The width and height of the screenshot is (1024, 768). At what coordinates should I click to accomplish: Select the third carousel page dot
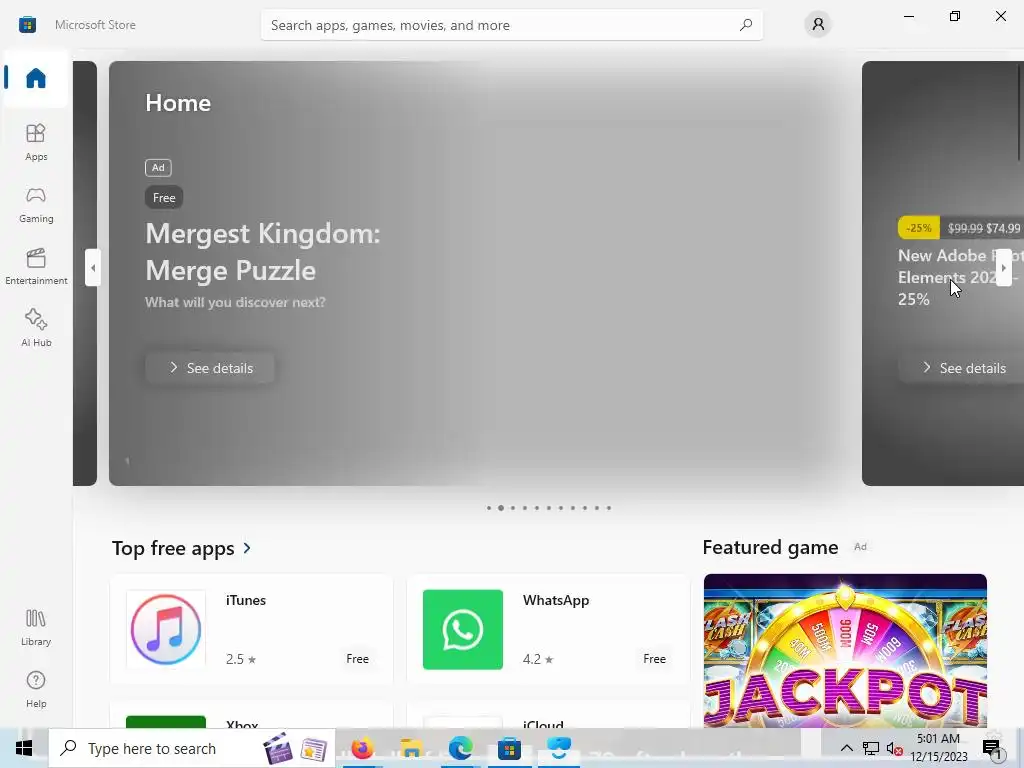coord(513,507)
